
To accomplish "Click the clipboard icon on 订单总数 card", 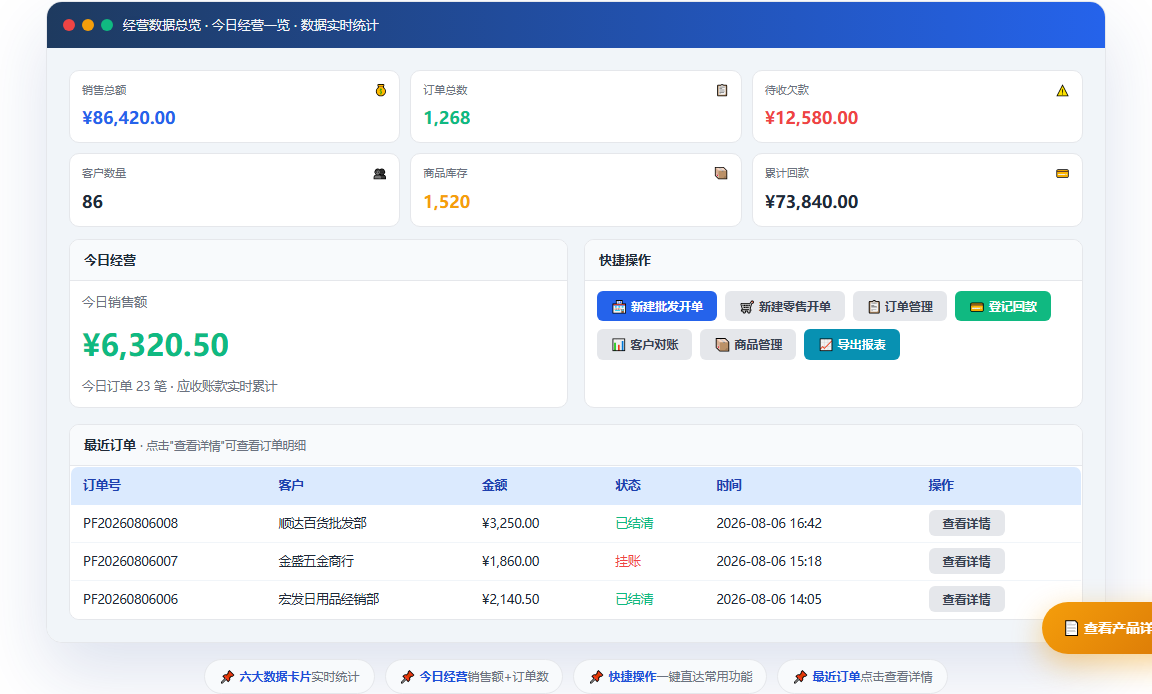I will pyautogui.click(x=722, y=90).
